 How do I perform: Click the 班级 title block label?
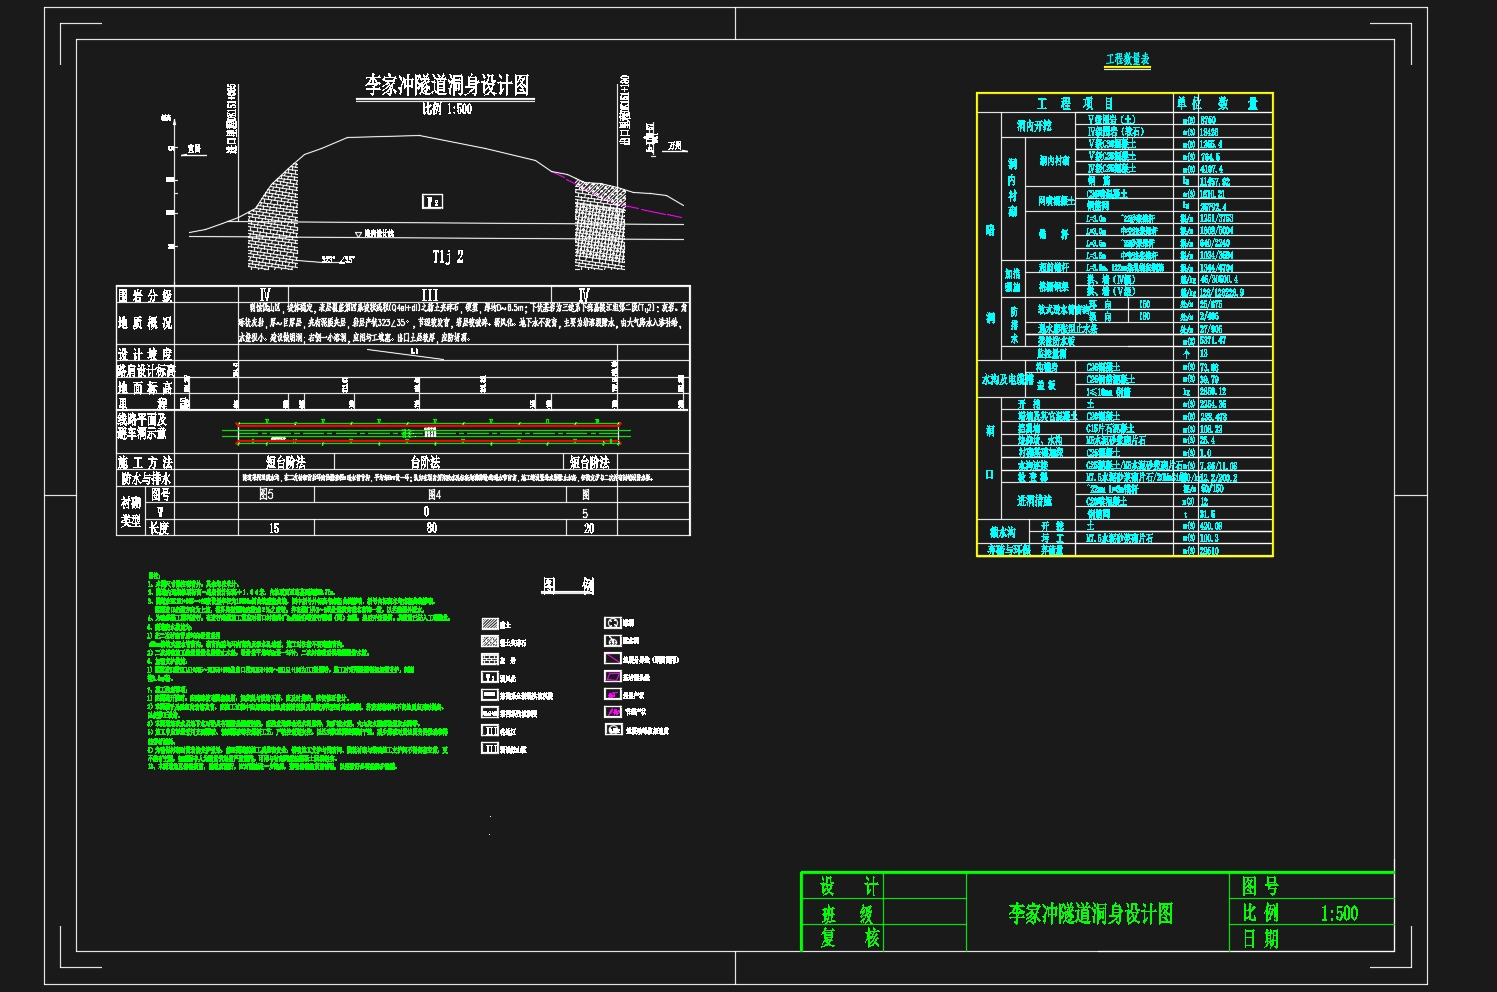point(849,913)
